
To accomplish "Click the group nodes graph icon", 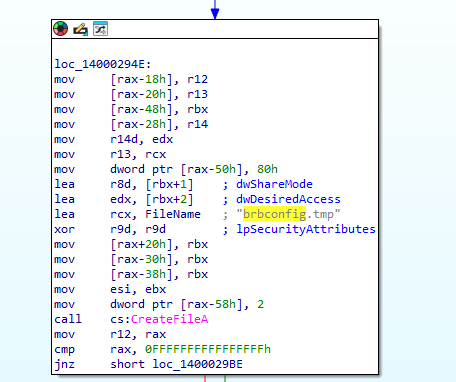I will point(100,29).
